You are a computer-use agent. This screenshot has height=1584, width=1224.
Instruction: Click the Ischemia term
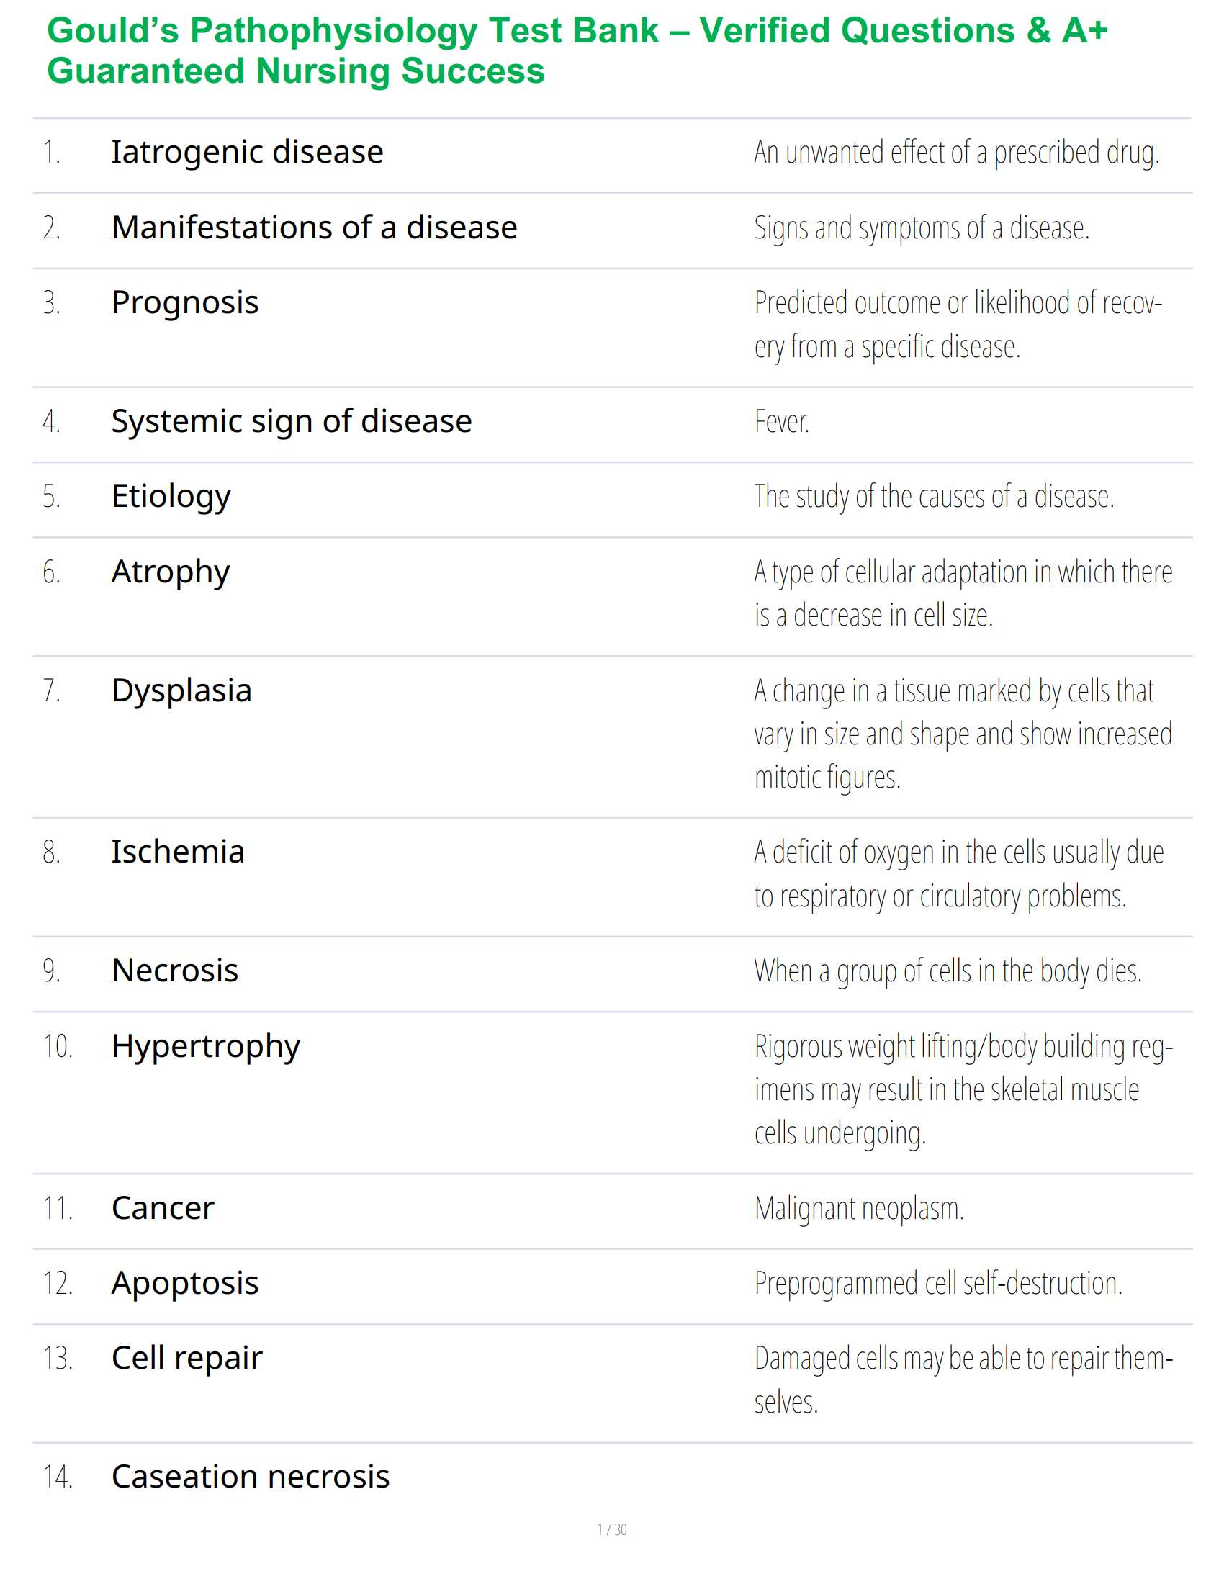(x=178, y=852)
